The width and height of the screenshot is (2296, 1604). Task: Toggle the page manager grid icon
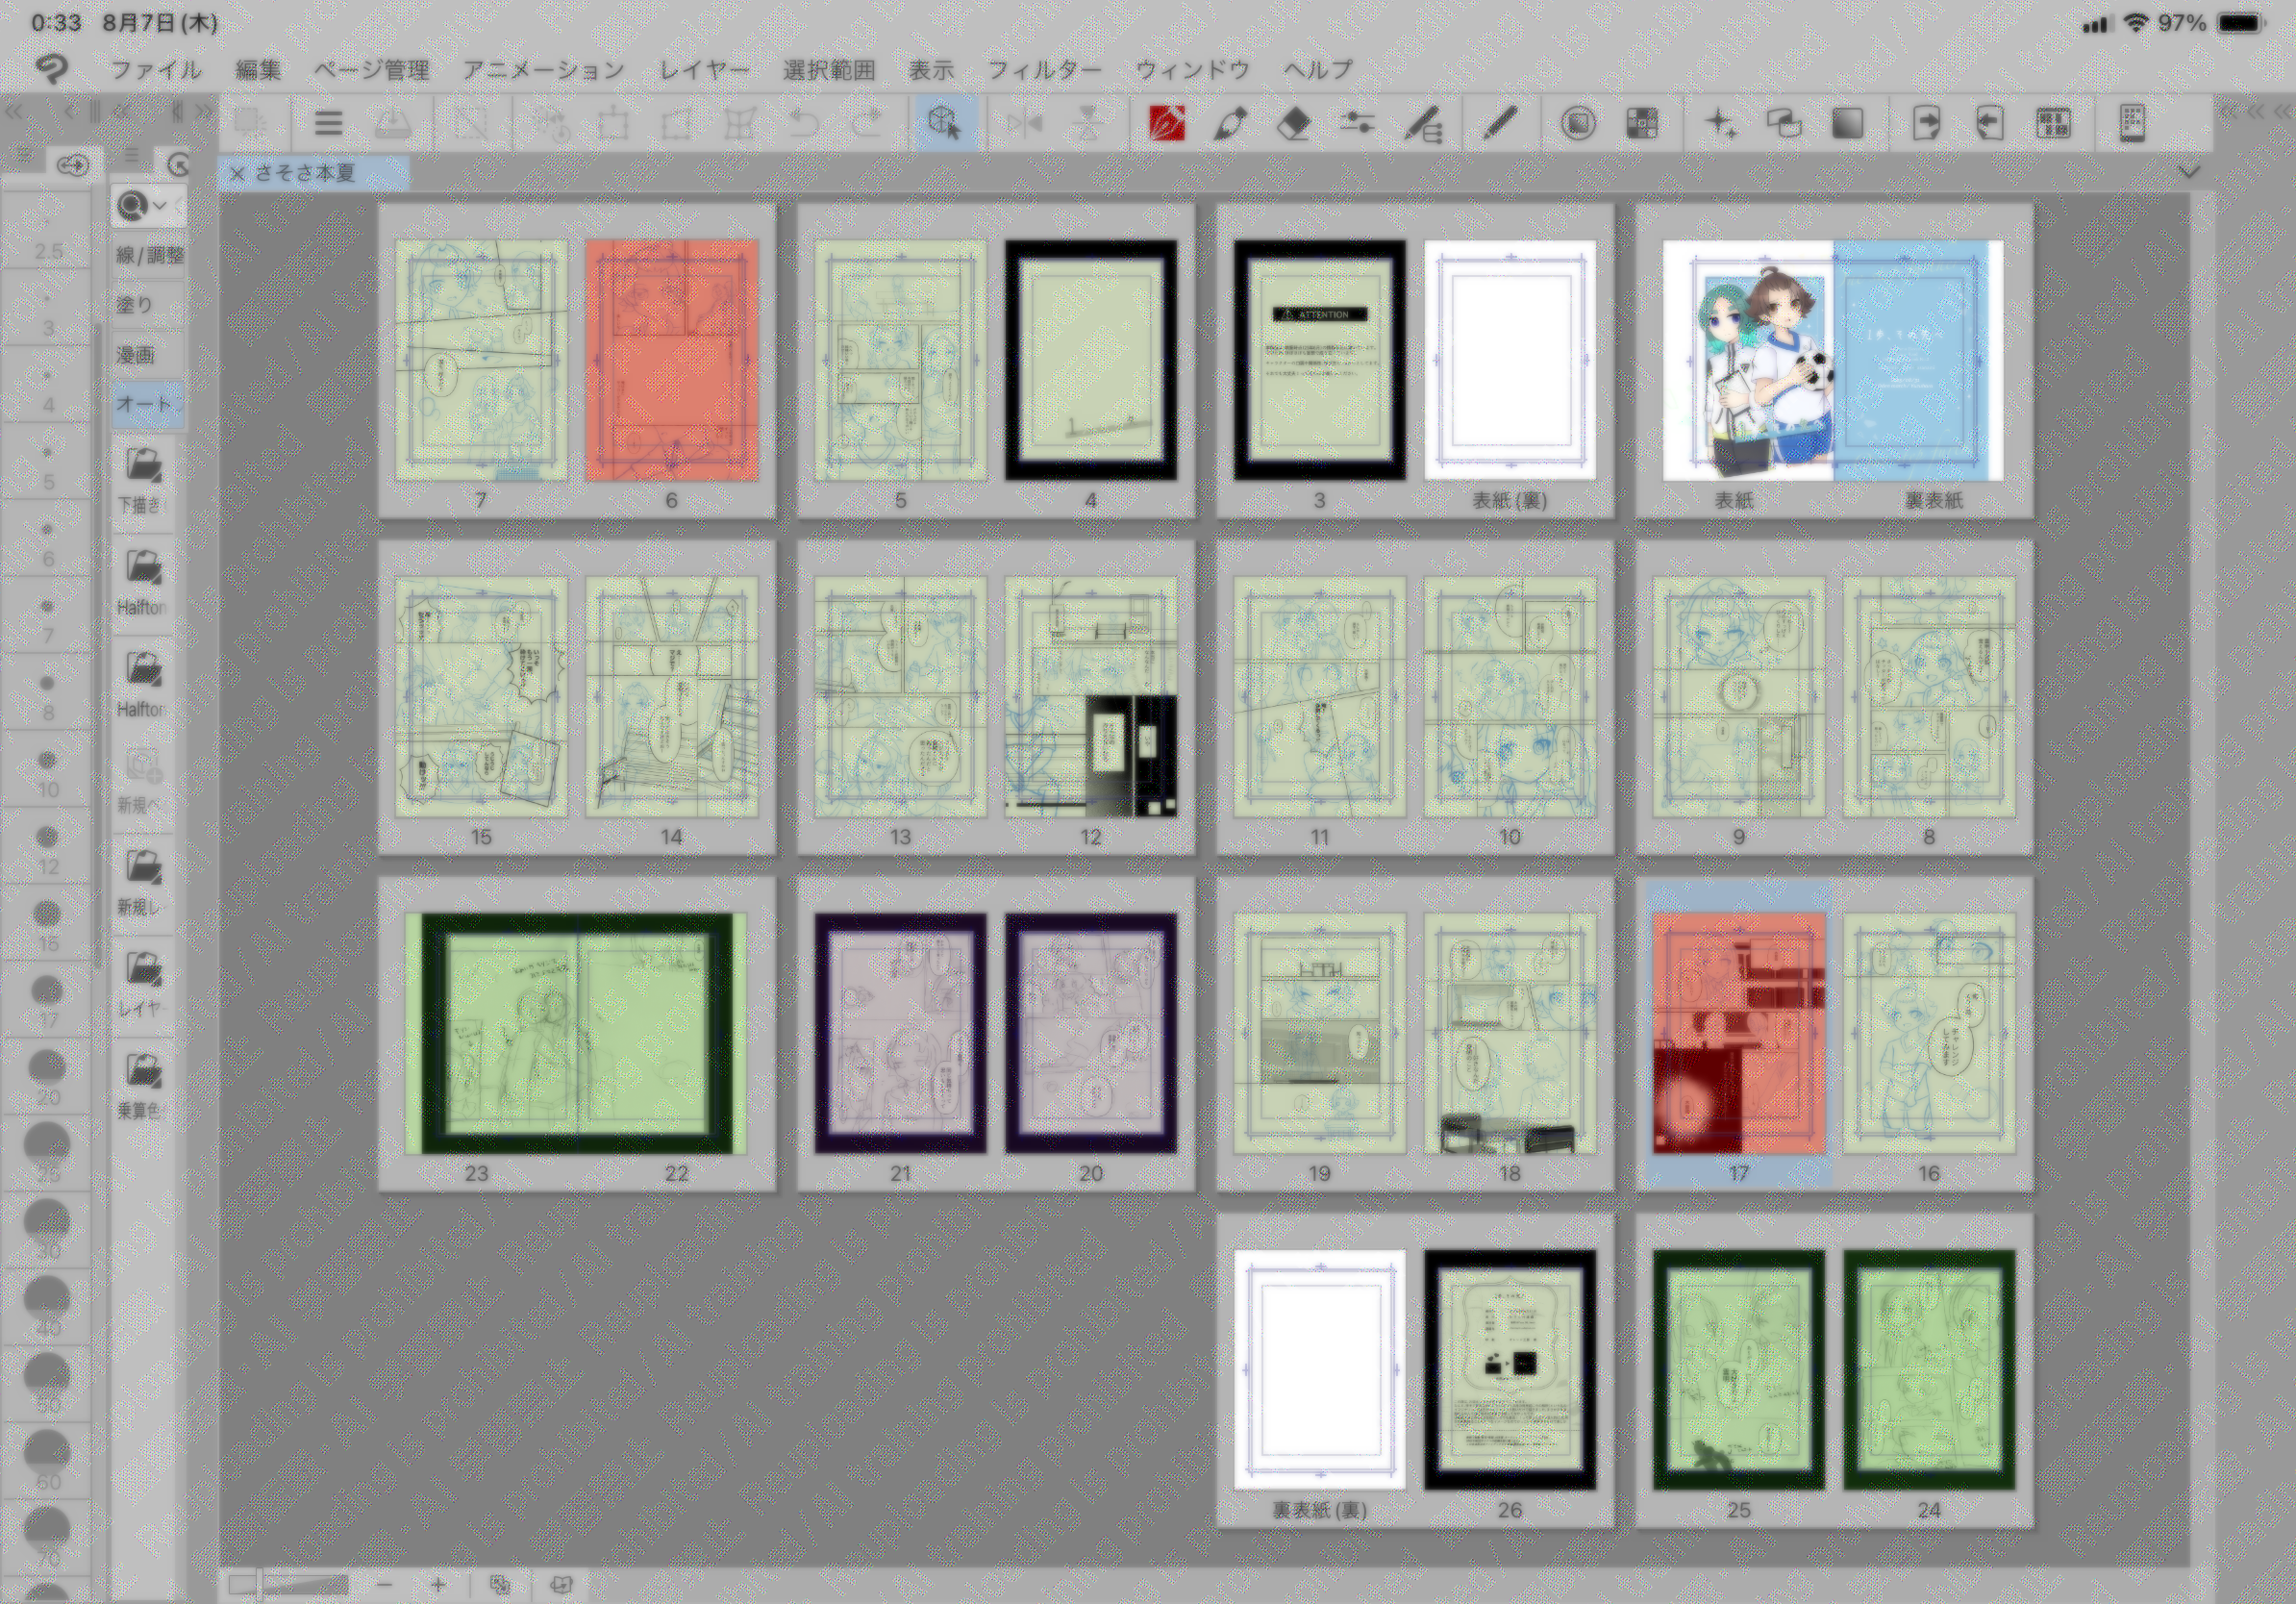[2053, 123]
